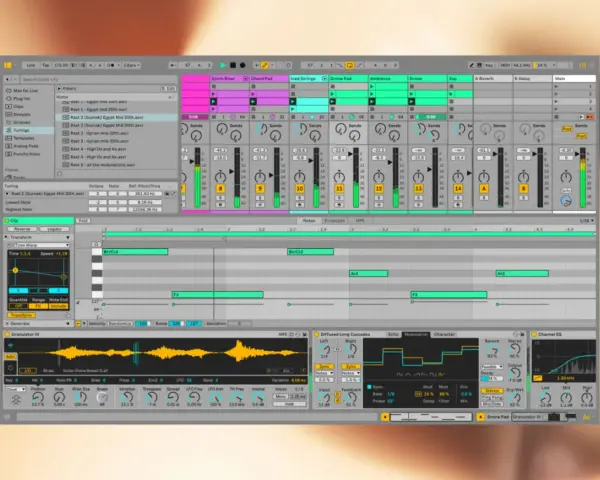Viewport: 600px width, 480px height.
Task: Select the first F3 note in the piano roll
Action: pyautogui.click(x=217, y=295)
